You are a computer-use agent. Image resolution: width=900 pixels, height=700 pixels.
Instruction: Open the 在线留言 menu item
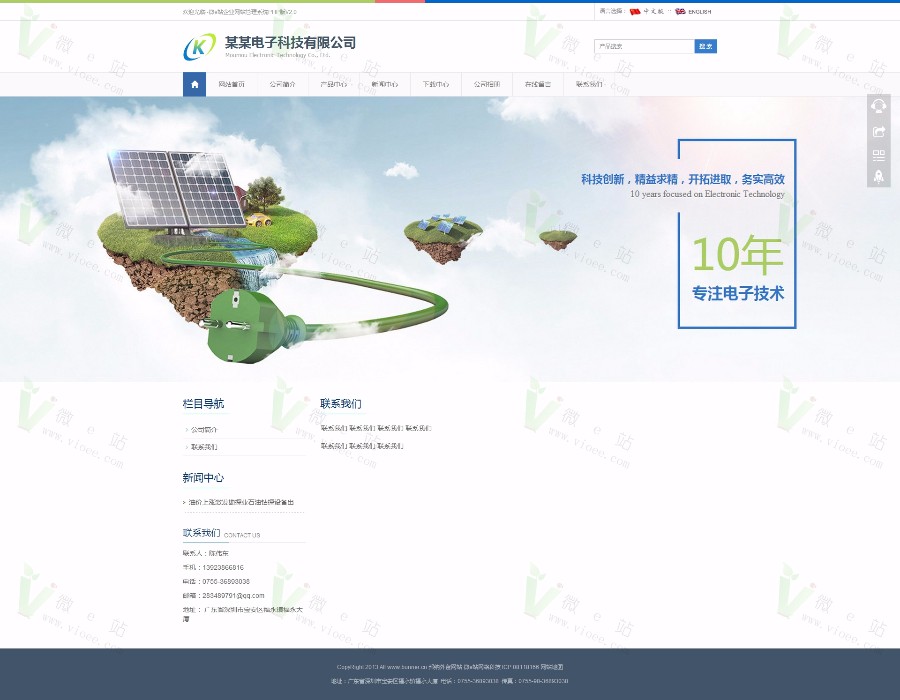click(x=538, y=84)
